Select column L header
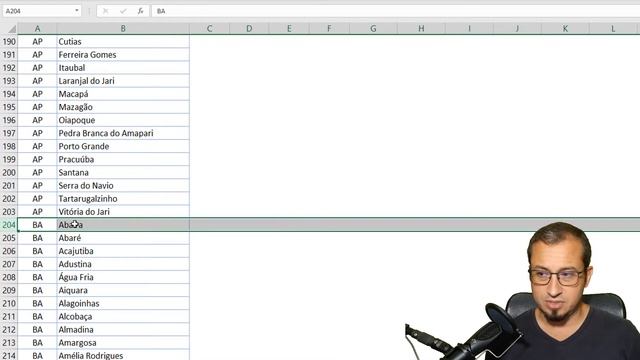Screen dimensions: 640x360 [x=613, y=29]
